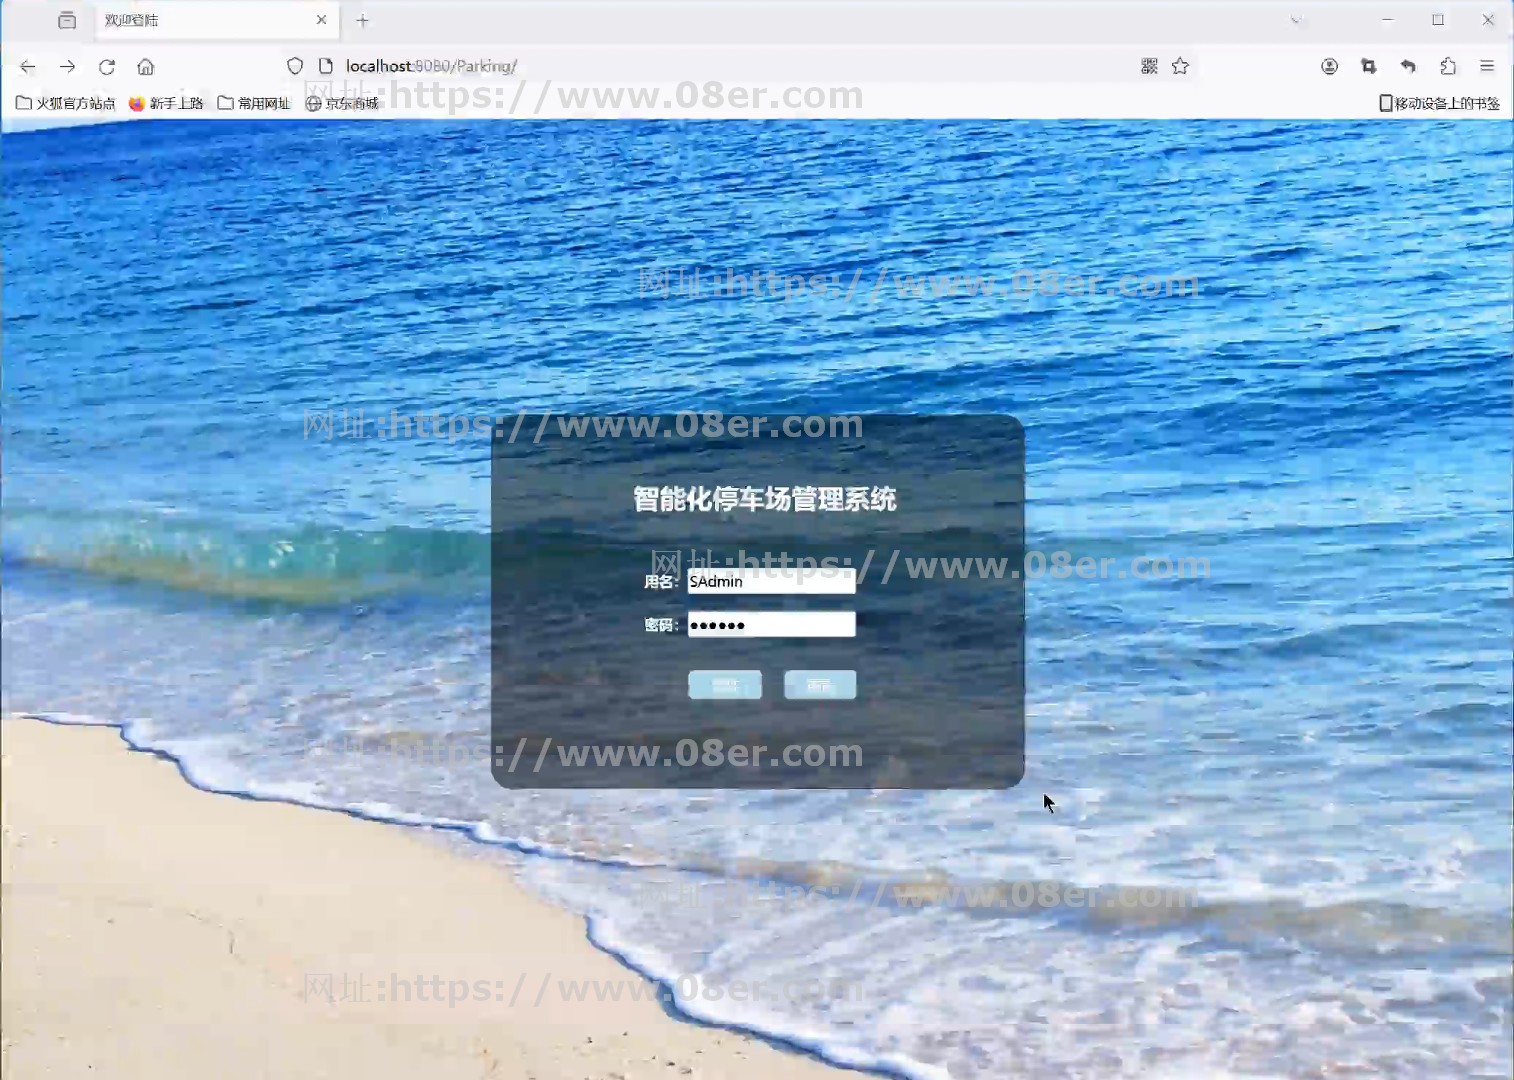The width and height of the screenshot is (1514, 1080).
Task: Open the tracking protection shield icon
Action: (x=295, y=66)
